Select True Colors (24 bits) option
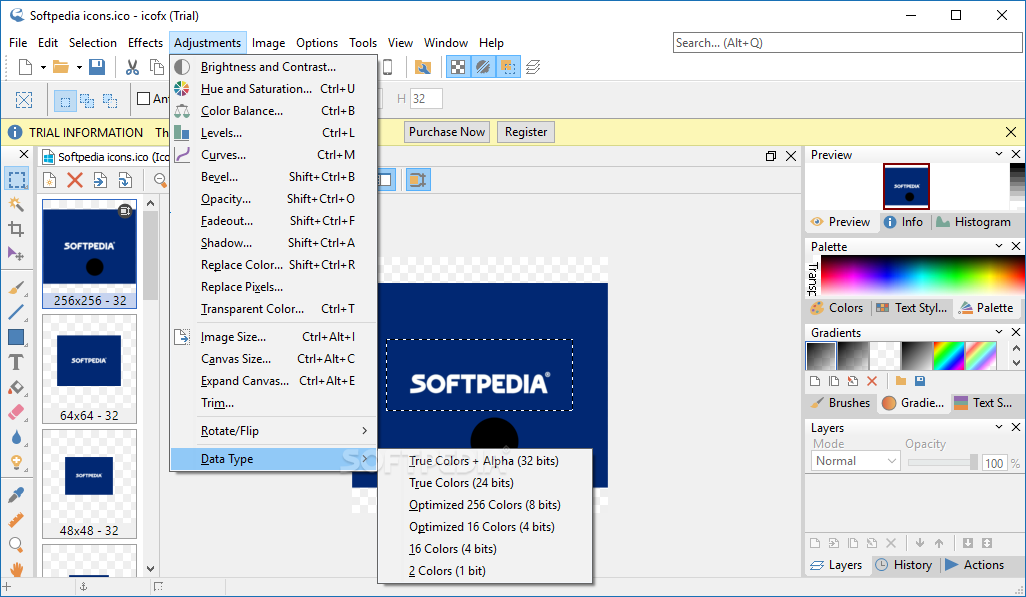This screenshot has width=1026, height=597. coord(485,483)
